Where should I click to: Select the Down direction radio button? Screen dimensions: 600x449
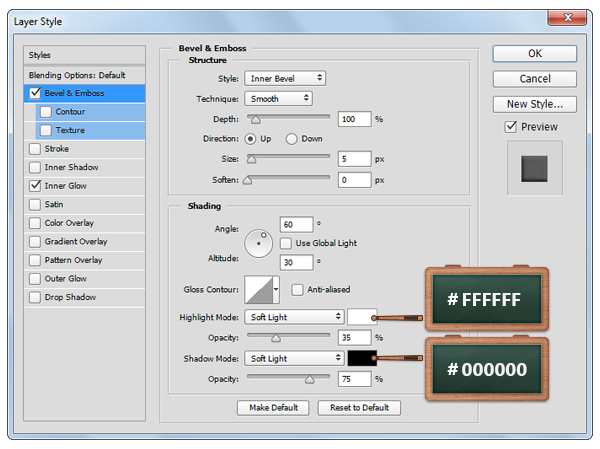tap(292, 139)
